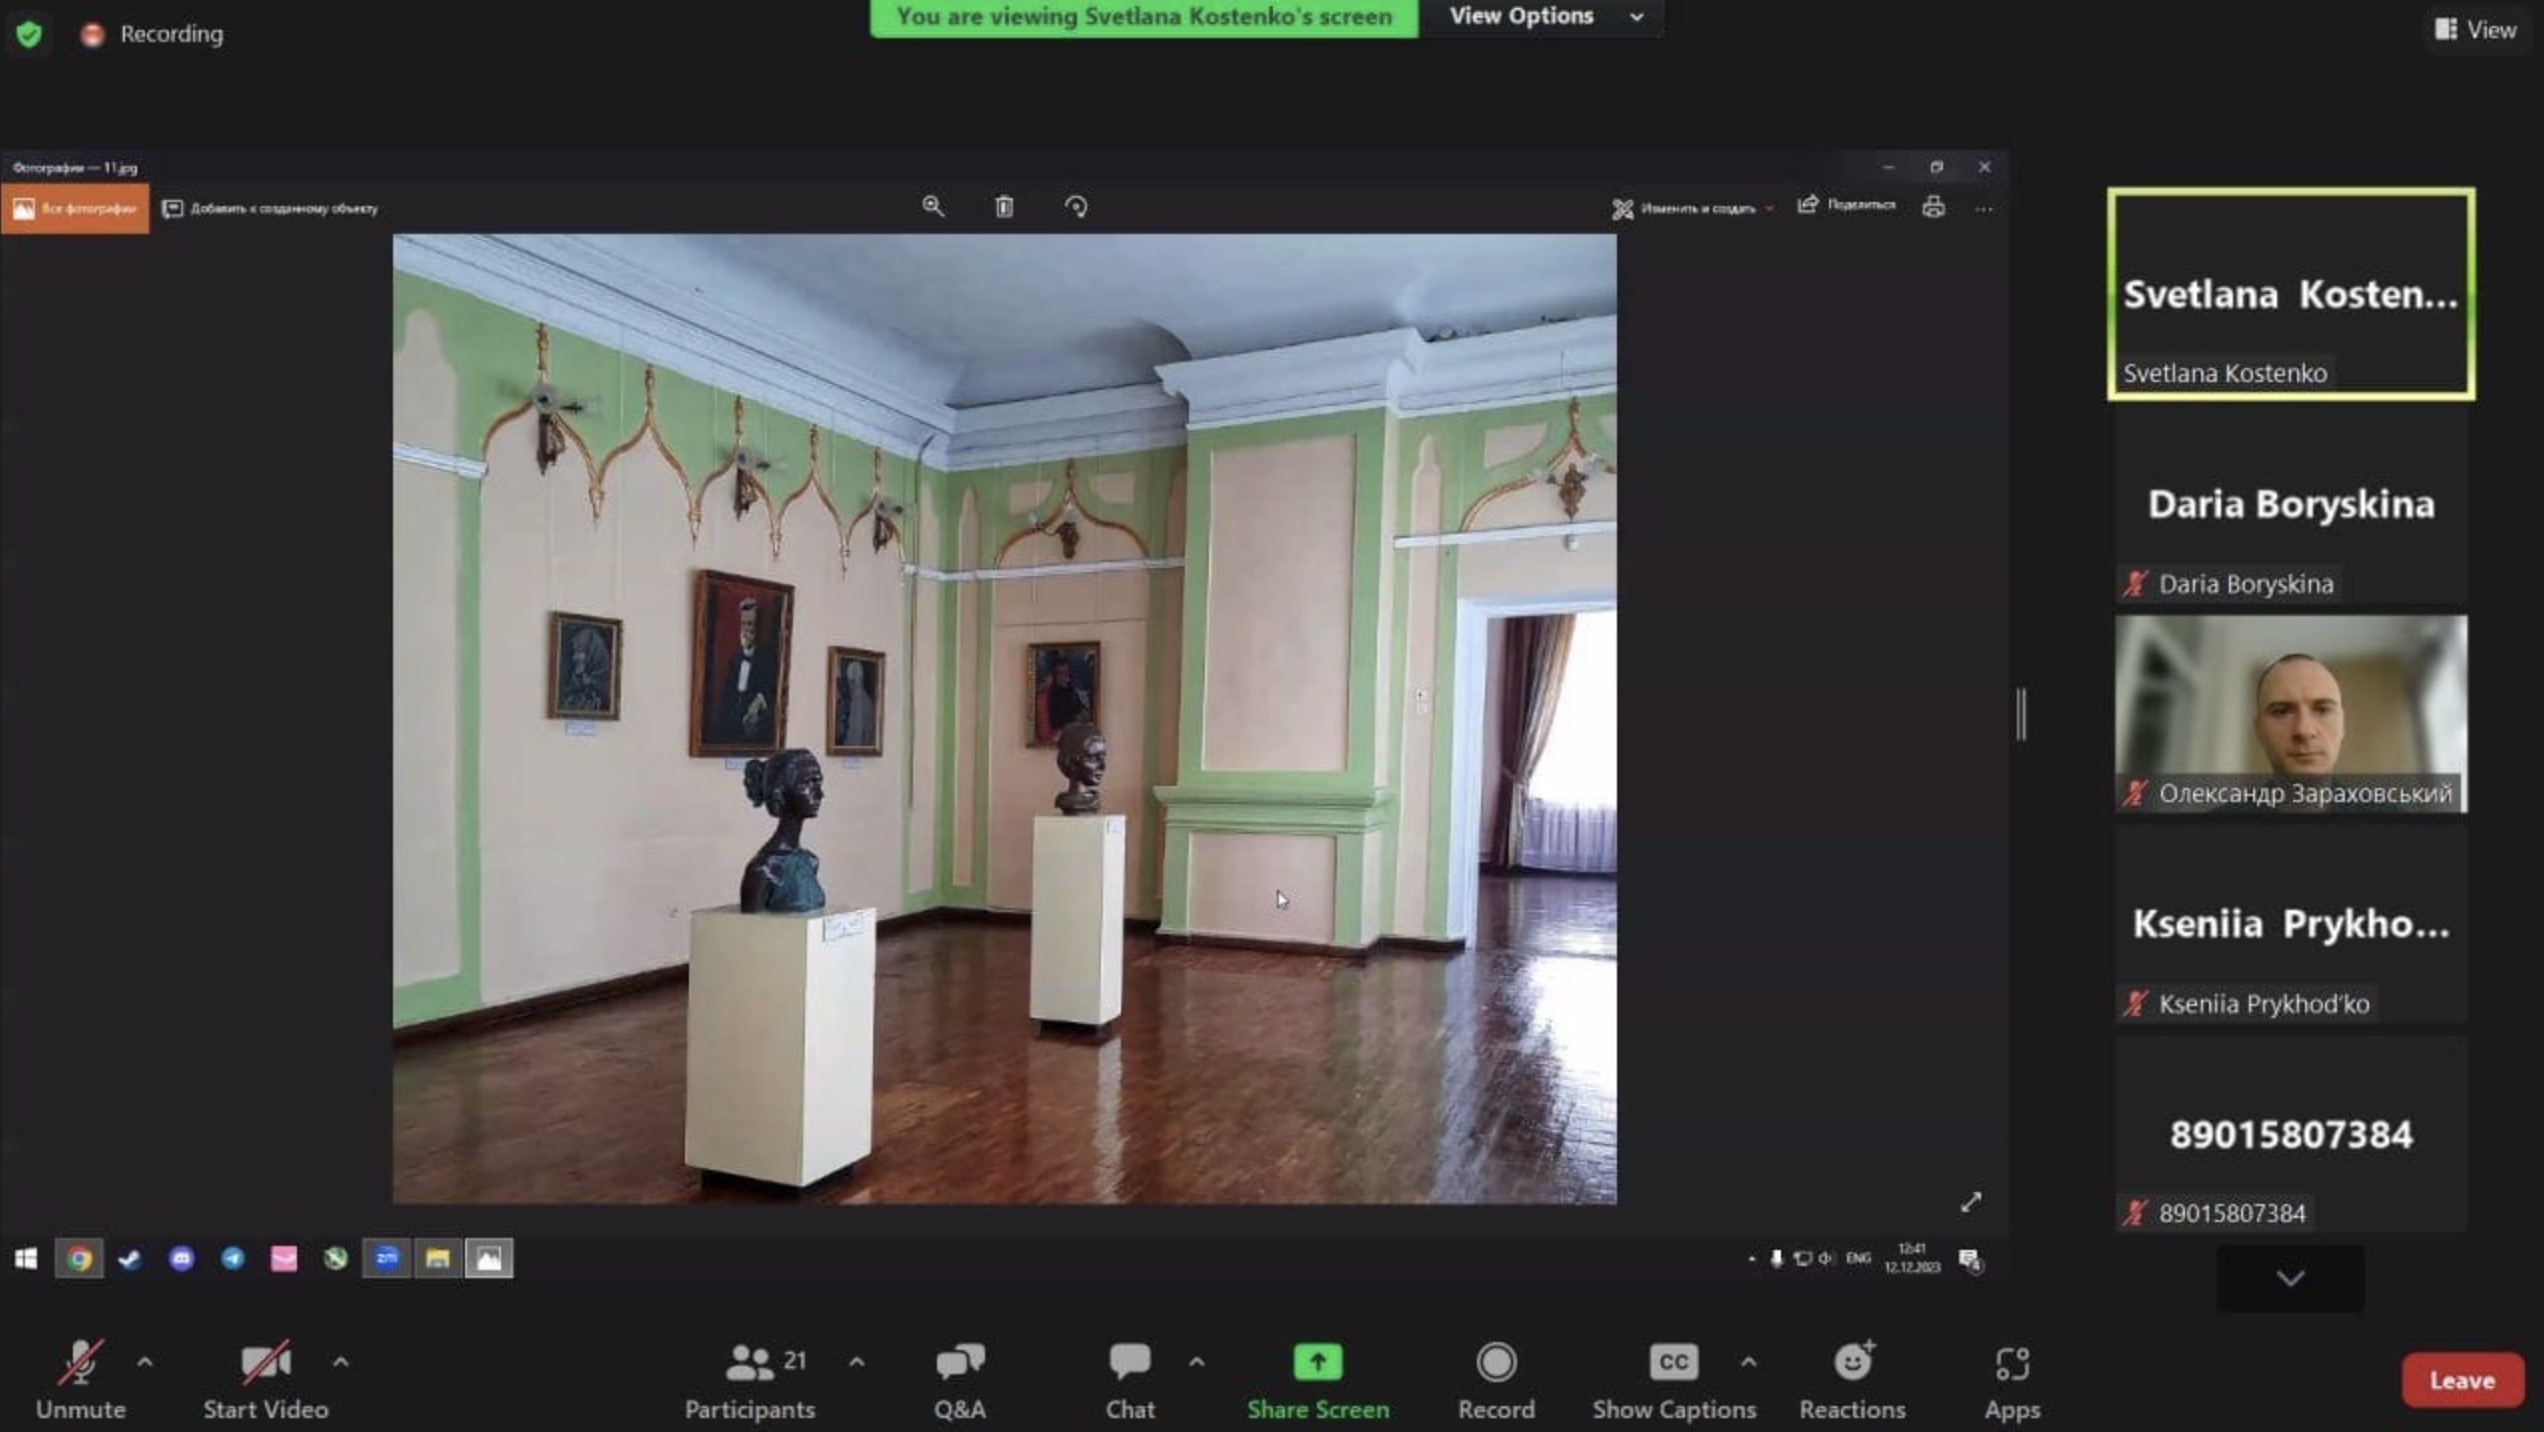Unmute the microphone
The height and width of the screenshot is (1432, 2544).
[x=80, y=1380]
